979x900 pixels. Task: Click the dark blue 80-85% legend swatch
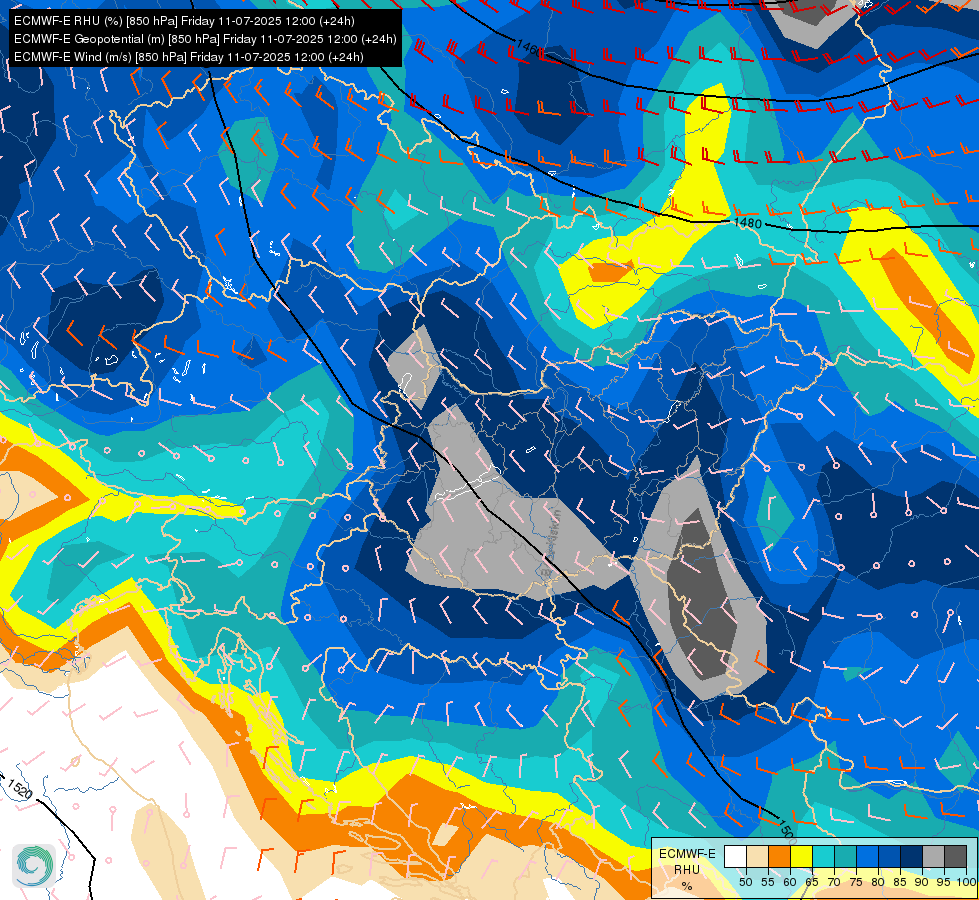(890, 856)
